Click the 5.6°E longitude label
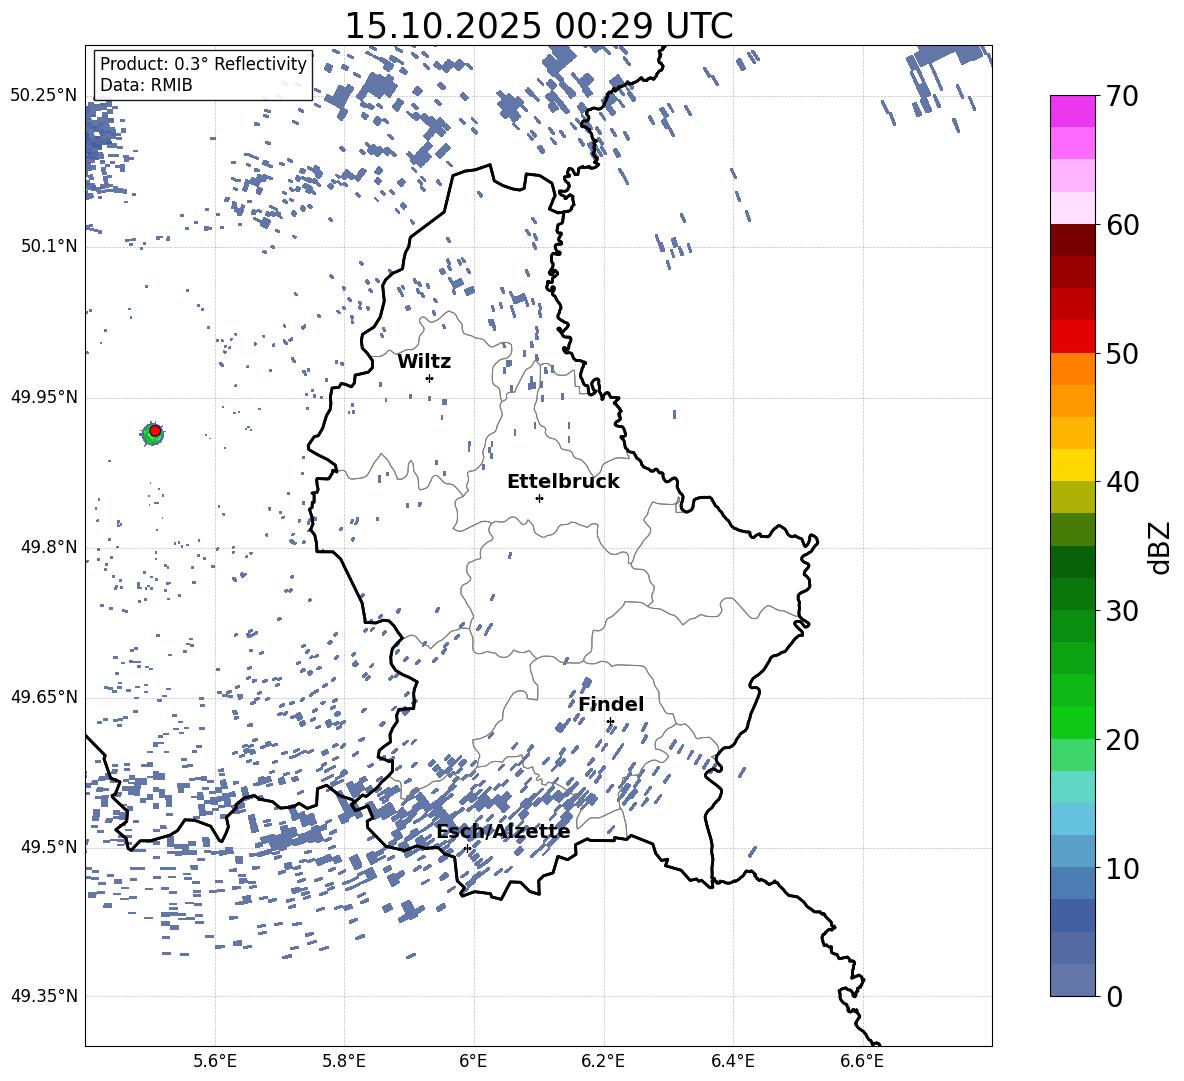This screenshot has width=1184, height=1081. point(215,1061)
